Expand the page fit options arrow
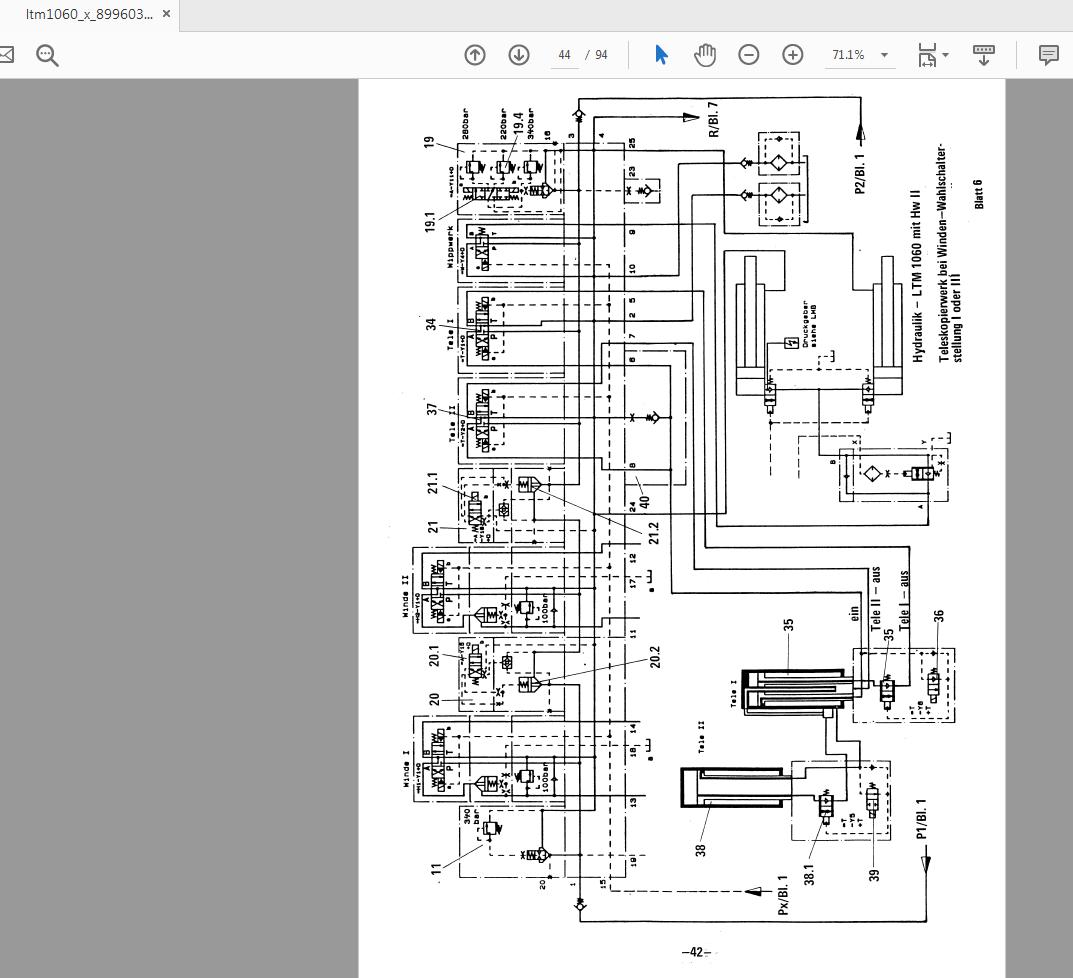This screenshot has height=978, width=1073. [x=946, y=55]
